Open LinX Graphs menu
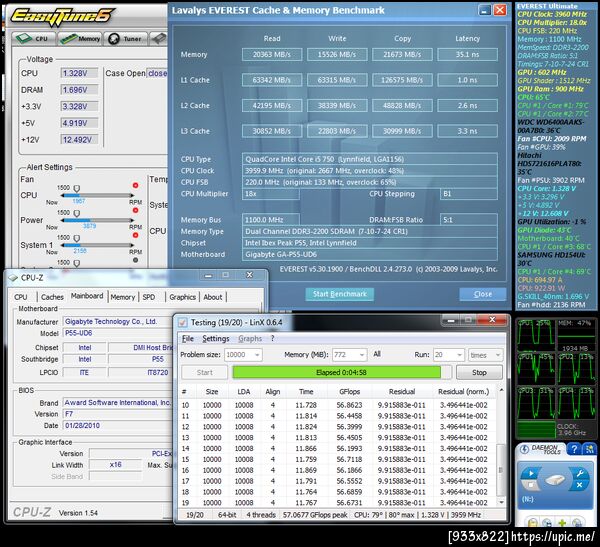Viewport: 600px width, 547px height. (x=250, y=338)
